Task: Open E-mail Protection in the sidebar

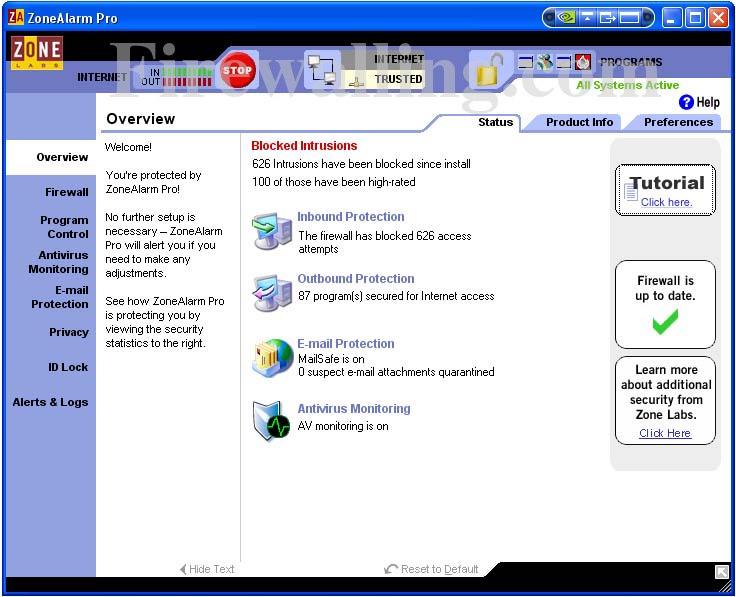Action: point(60,297)
